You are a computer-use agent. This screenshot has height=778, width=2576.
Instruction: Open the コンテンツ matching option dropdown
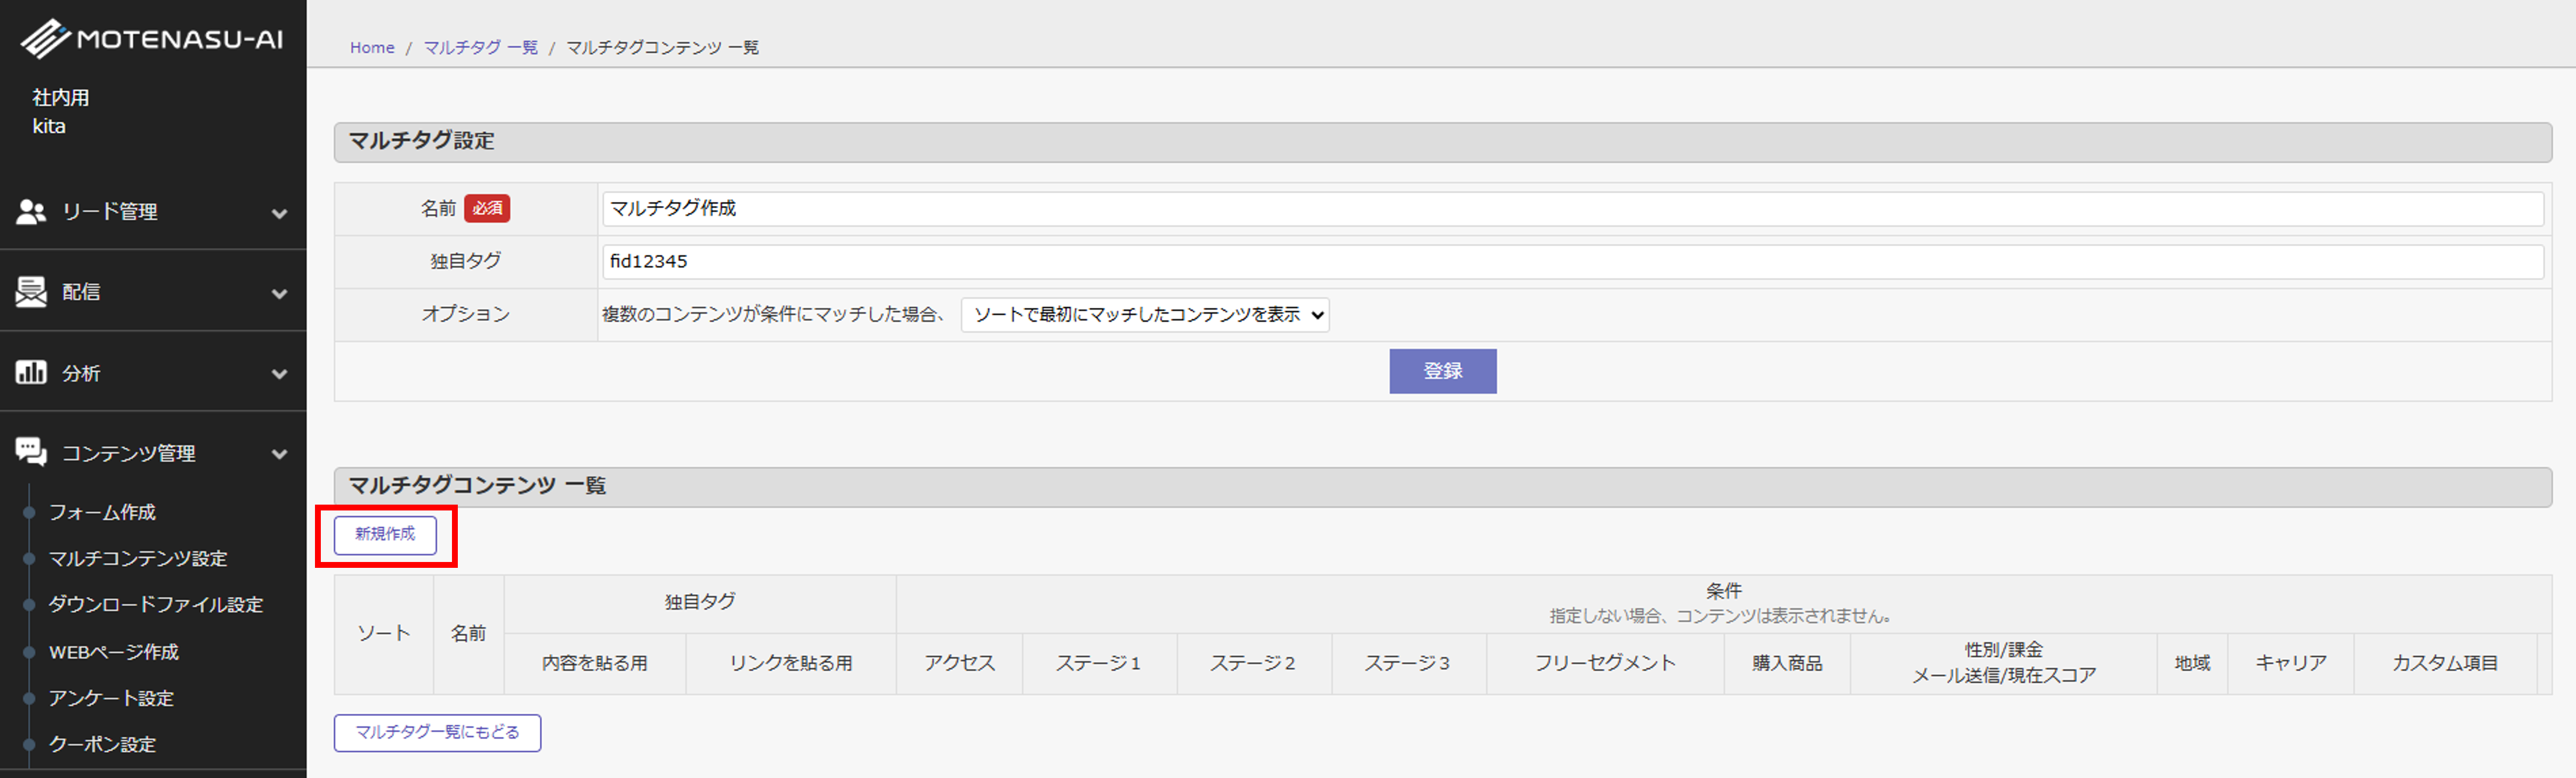pos(1144,315)
